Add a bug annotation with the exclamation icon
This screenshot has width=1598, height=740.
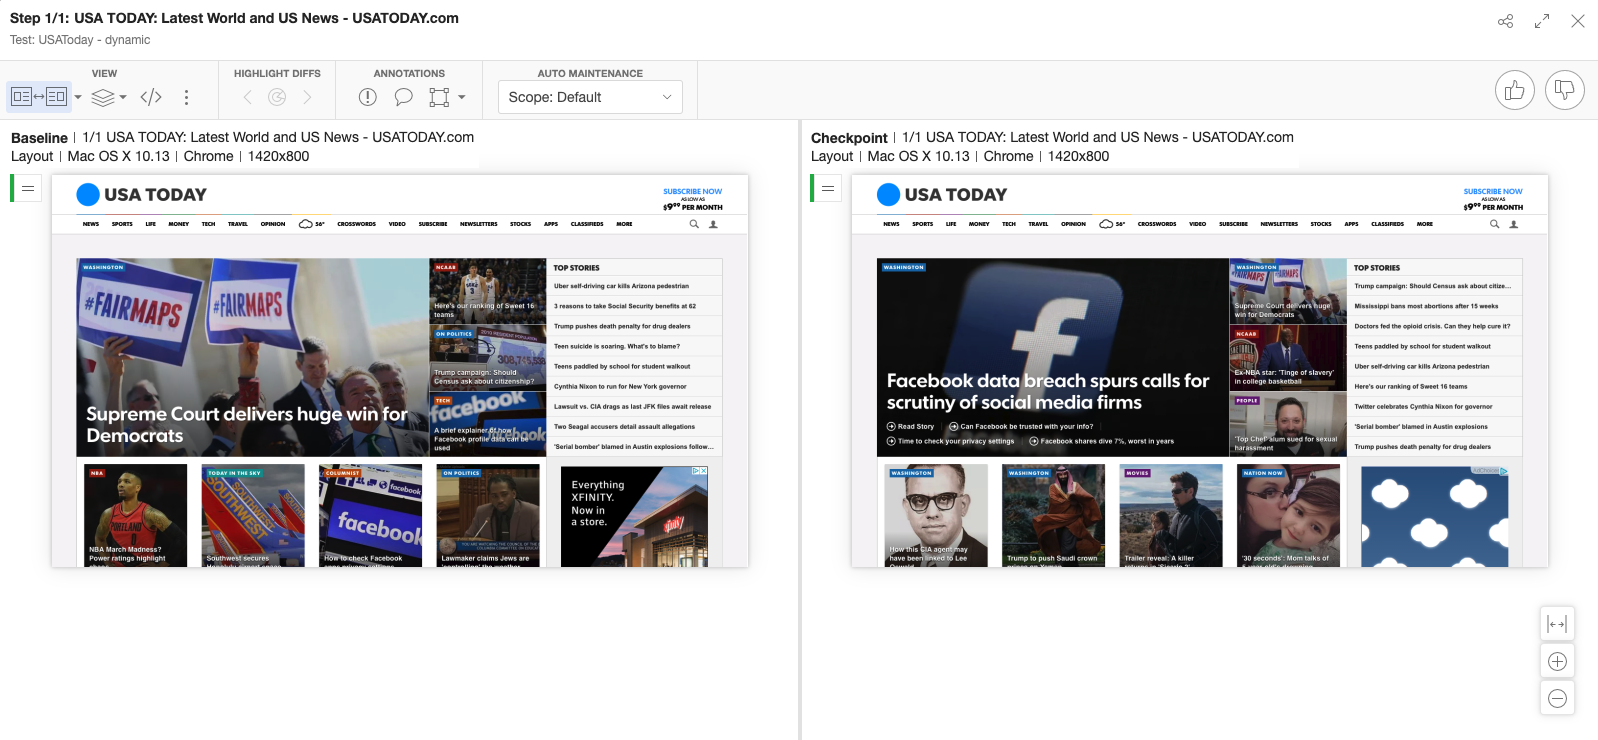368,97
